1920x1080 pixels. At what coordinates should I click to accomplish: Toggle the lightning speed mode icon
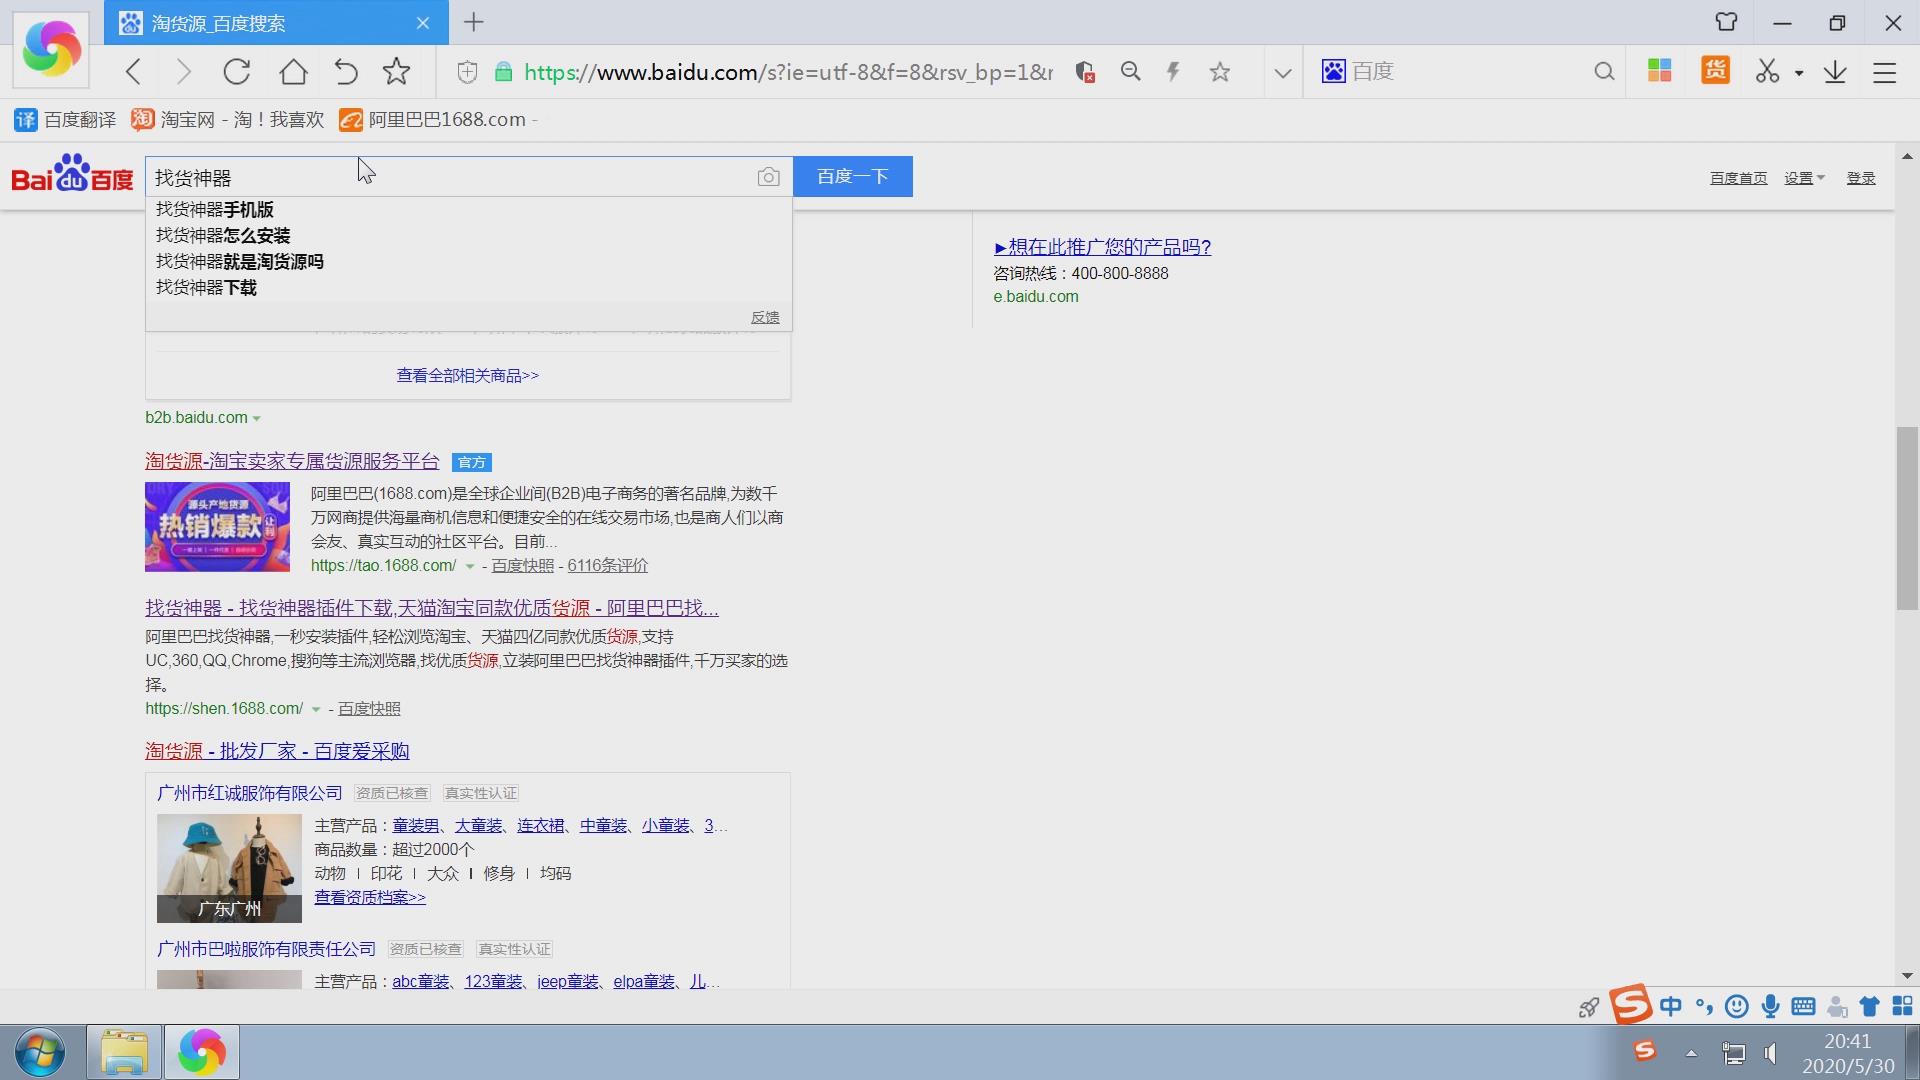[x=1174, y=72]
